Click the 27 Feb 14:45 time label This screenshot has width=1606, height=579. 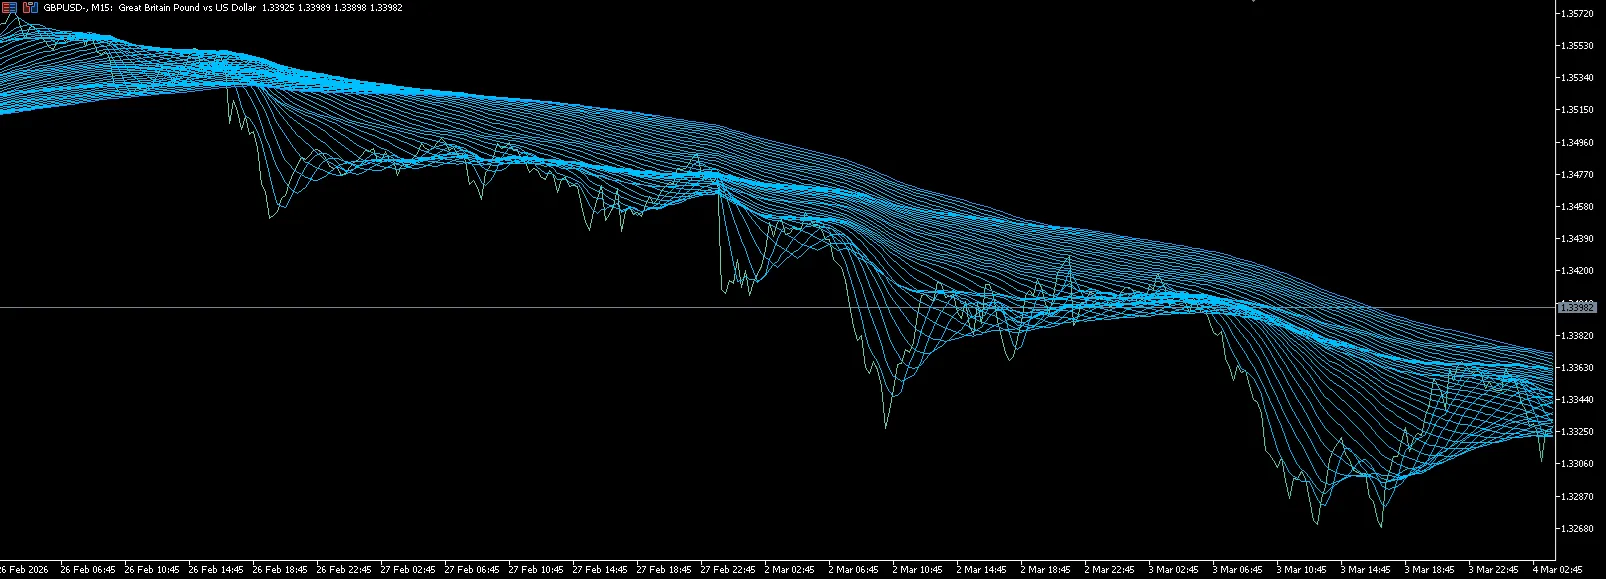point(600,570)
